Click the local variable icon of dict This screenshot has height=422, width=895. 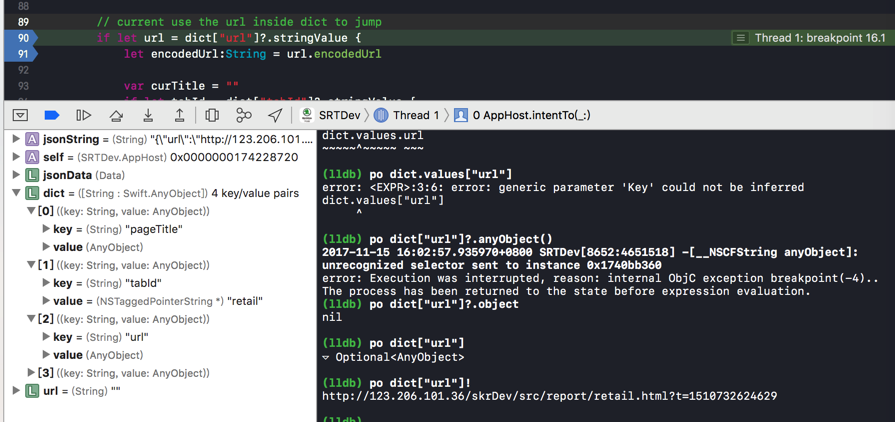(32, 193)
